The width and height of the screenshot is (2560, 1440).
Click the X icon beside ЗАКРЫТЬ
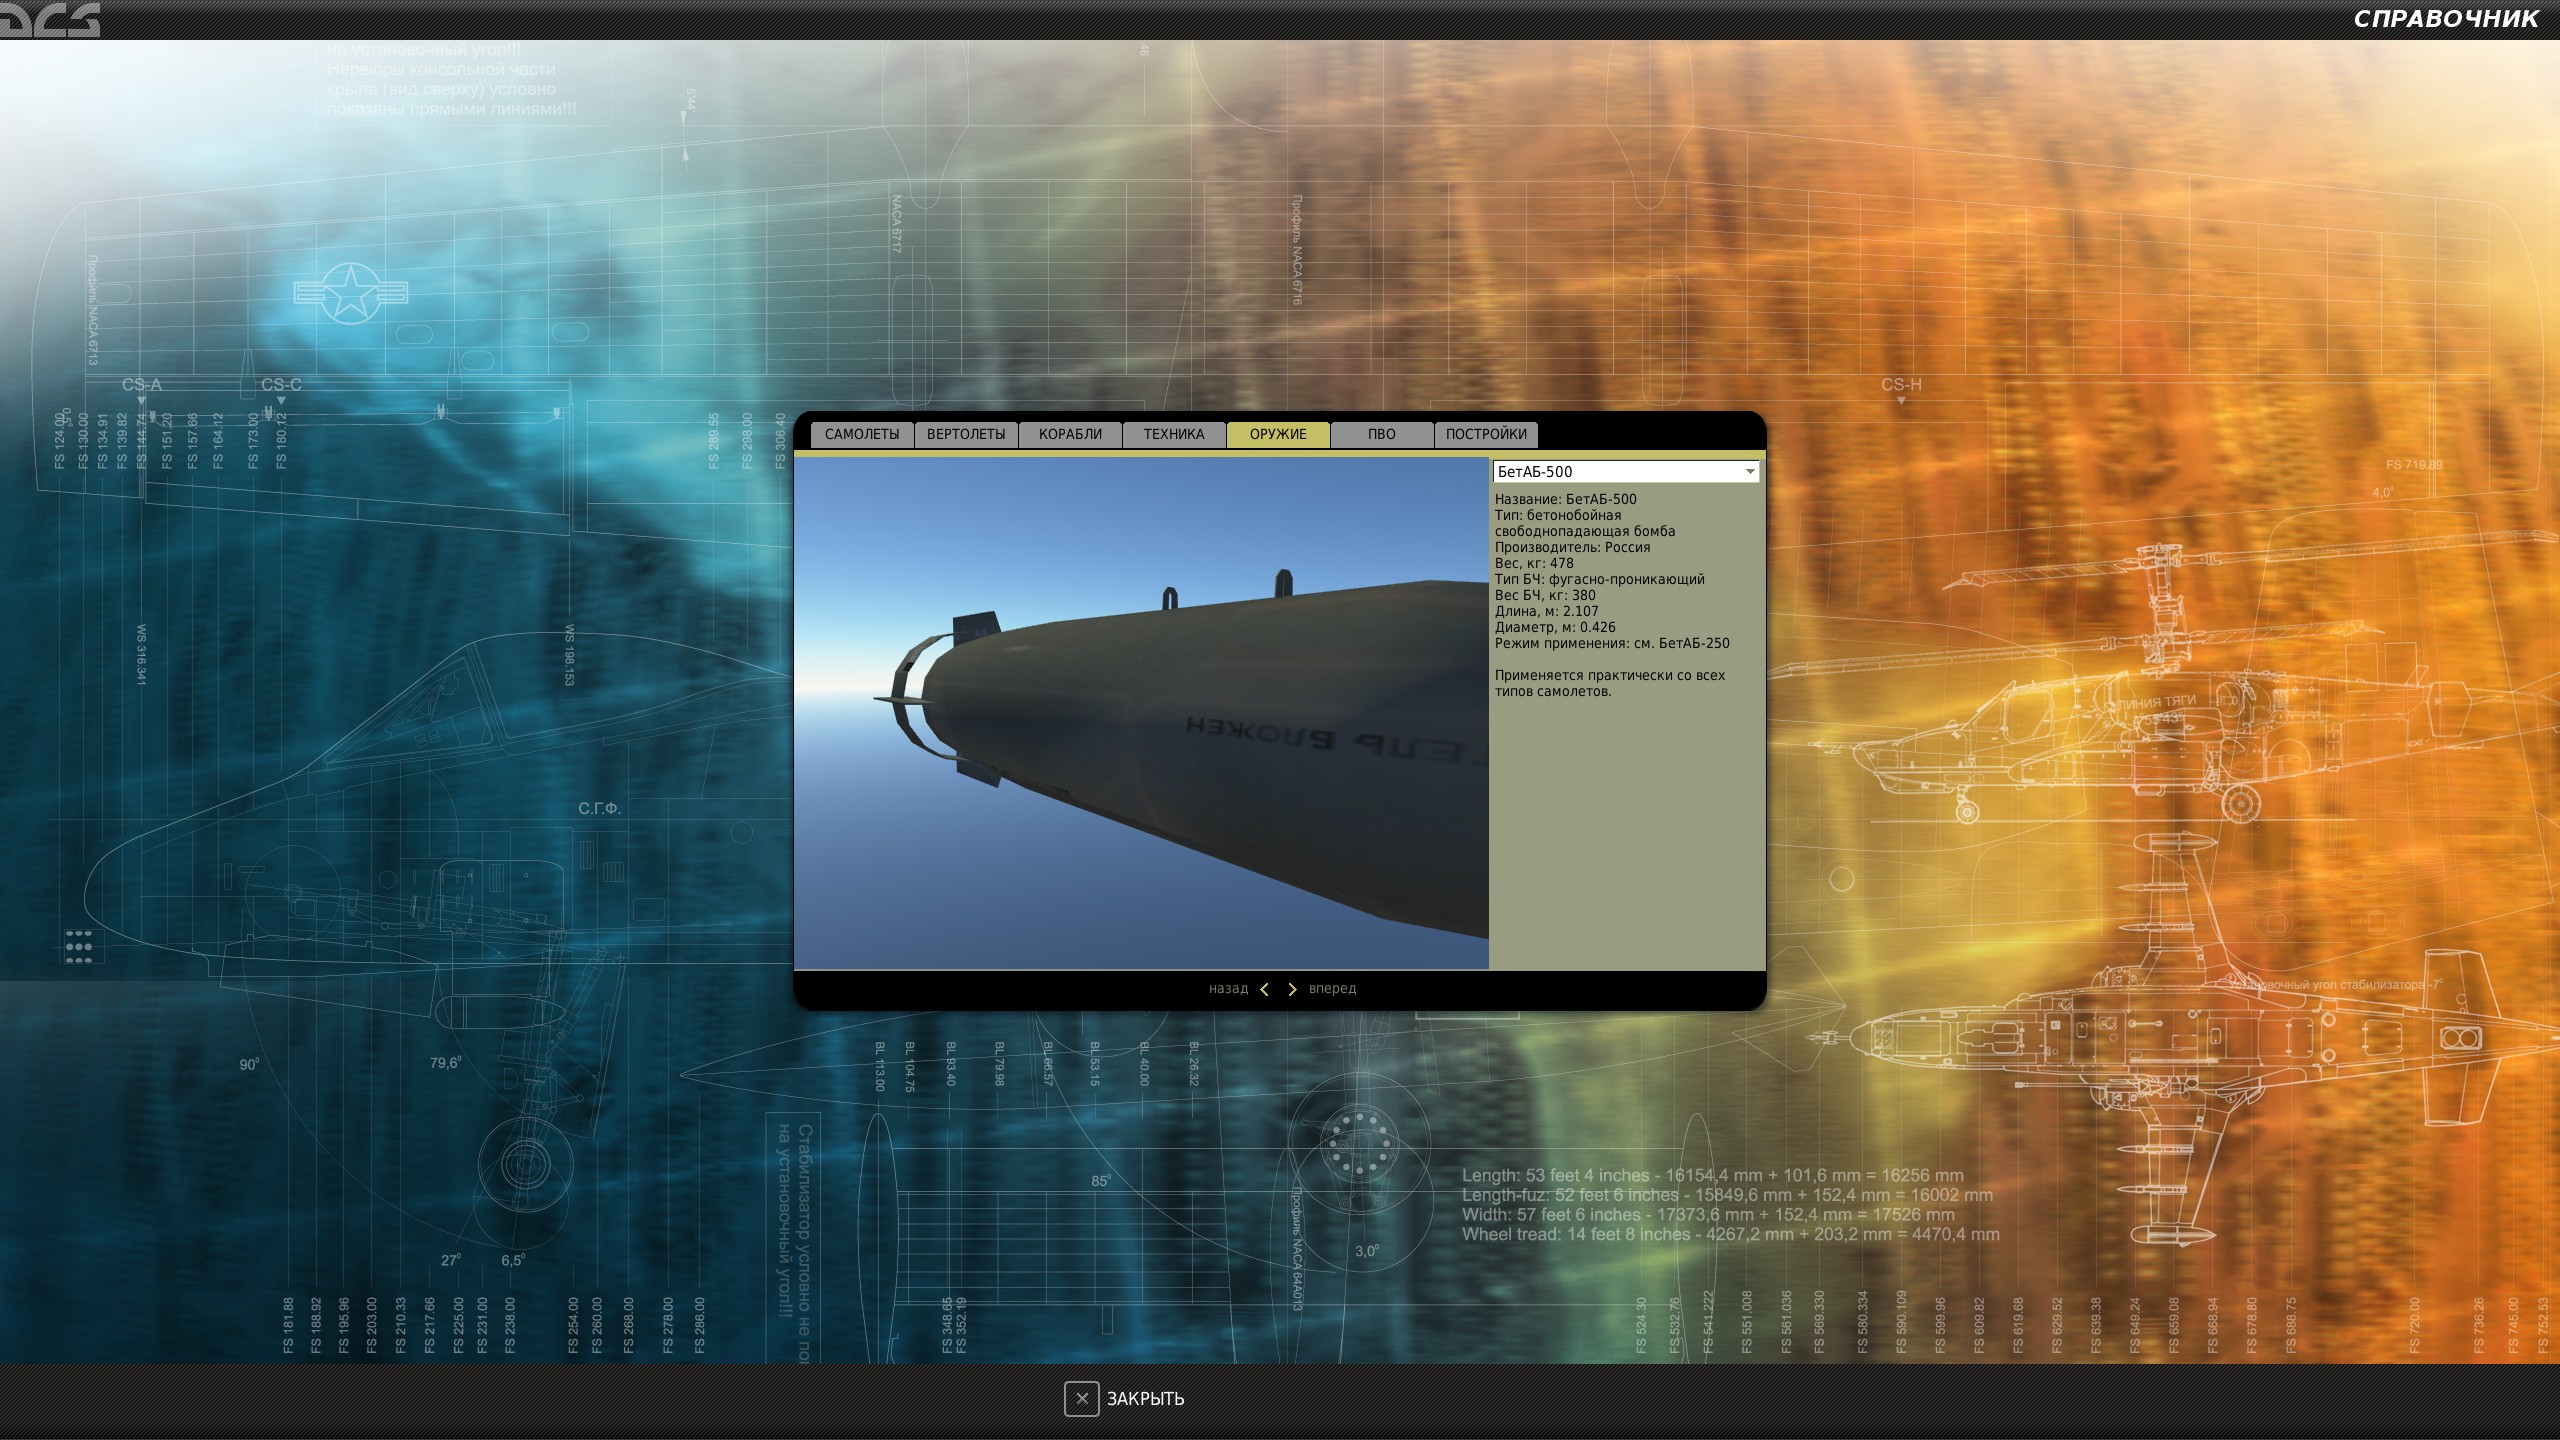1081,1399
